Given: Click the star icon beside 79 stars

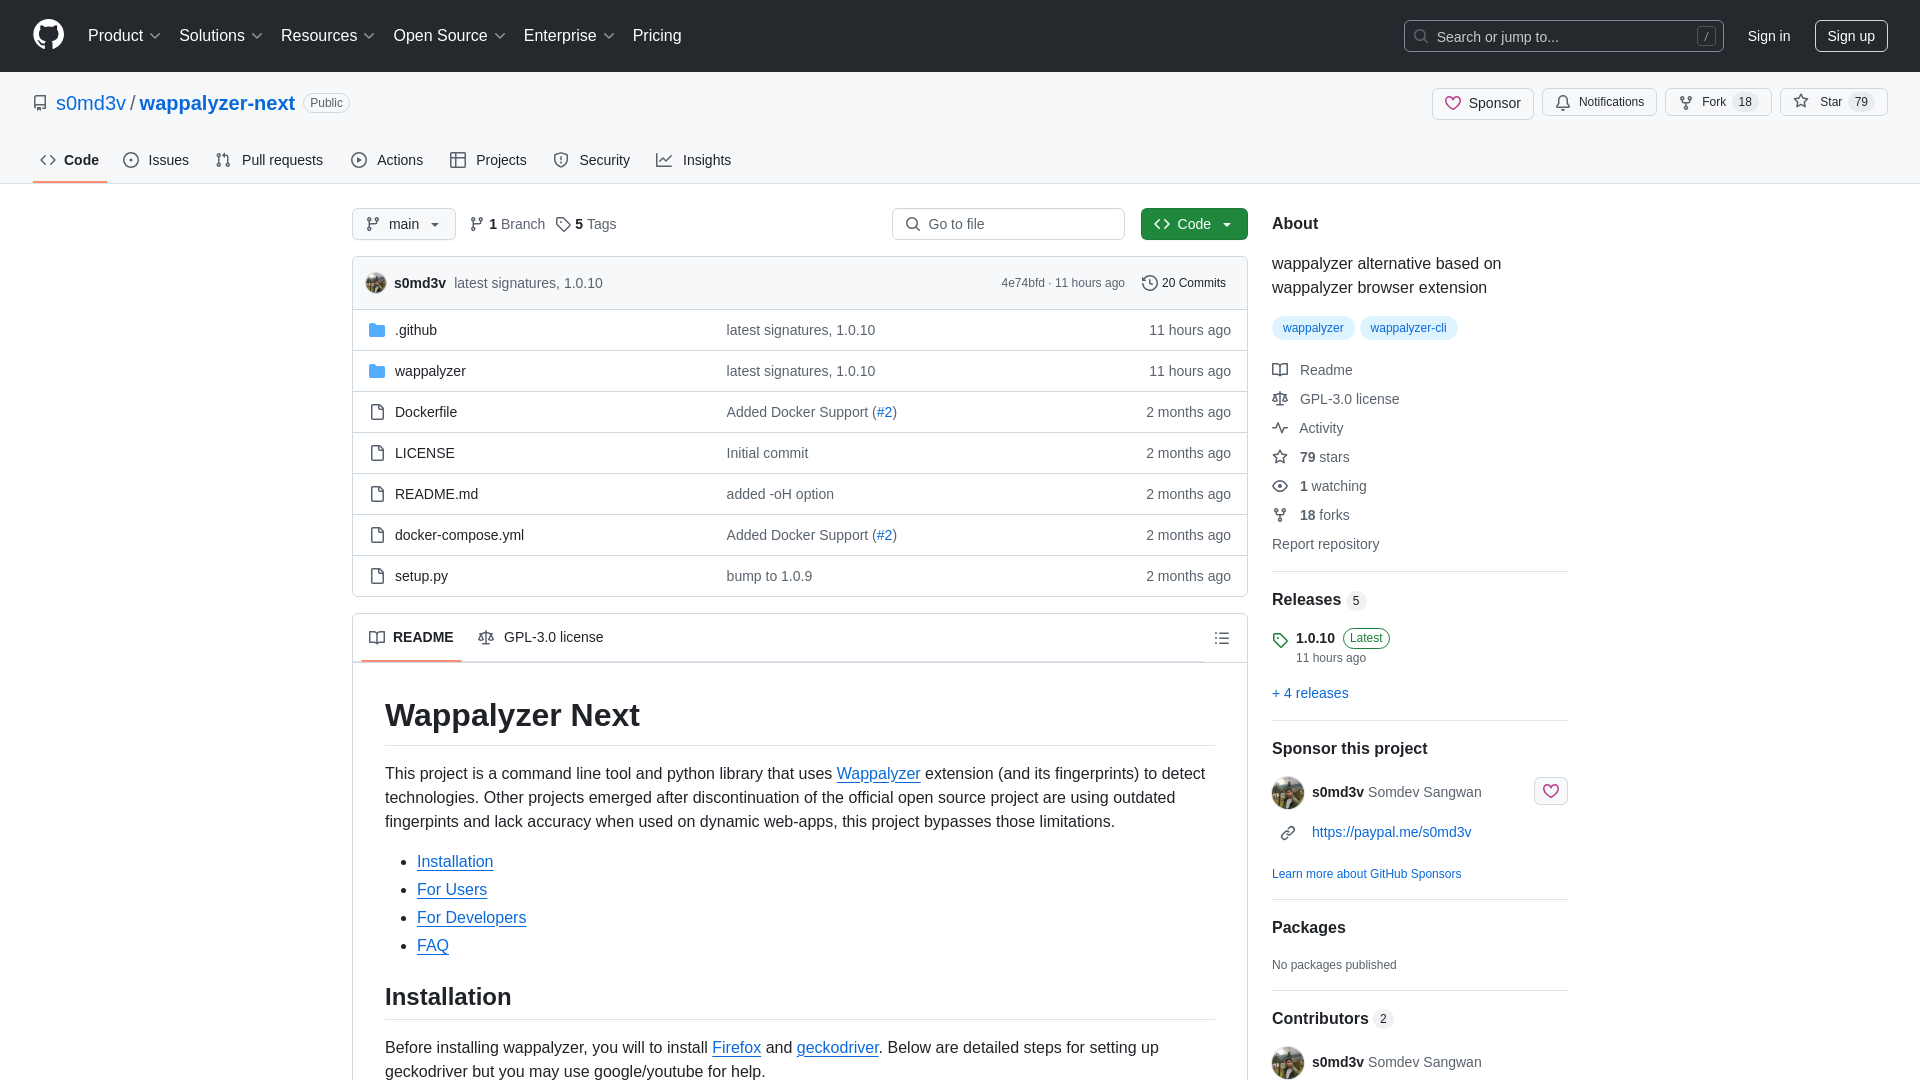Looking at the screenshot, I should [1280, 457].
